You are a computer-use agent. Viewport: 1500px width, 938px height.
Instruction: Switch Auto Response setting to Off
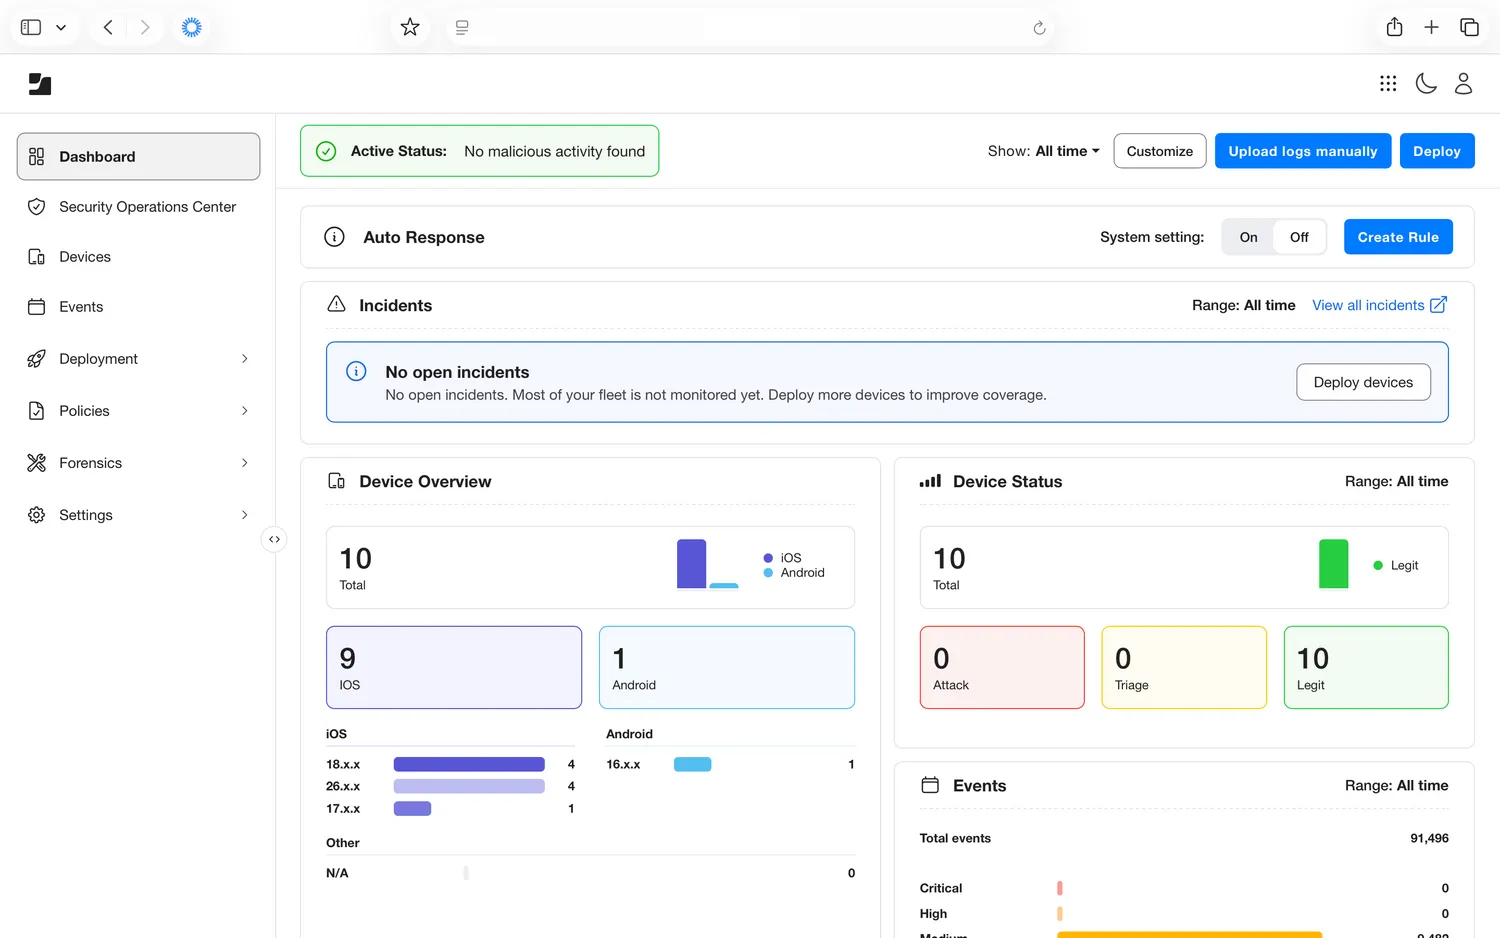coord(1299,237)
